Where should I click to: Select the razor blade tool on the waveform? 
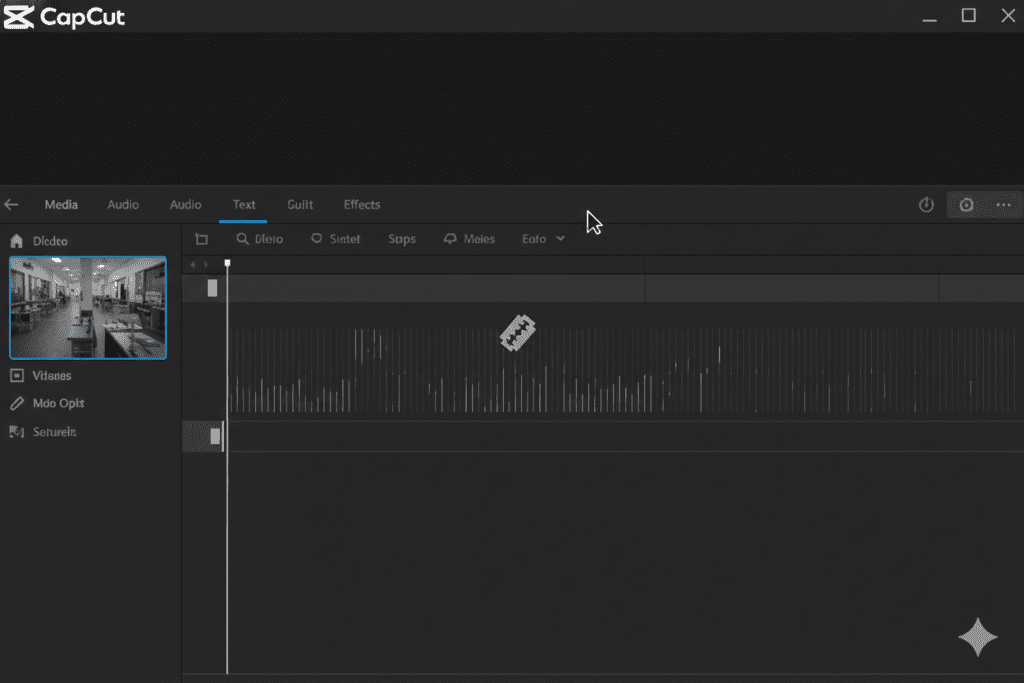[x=517, y=331]
